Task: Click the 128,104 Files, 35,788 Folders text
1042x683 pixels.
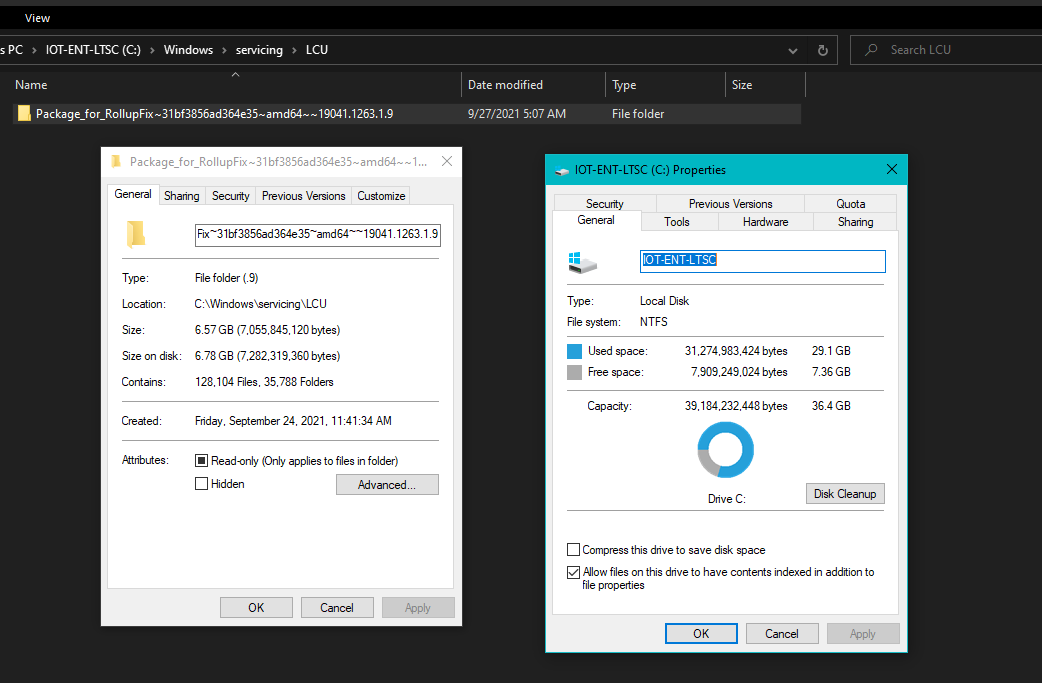Action: click(264, 382)
